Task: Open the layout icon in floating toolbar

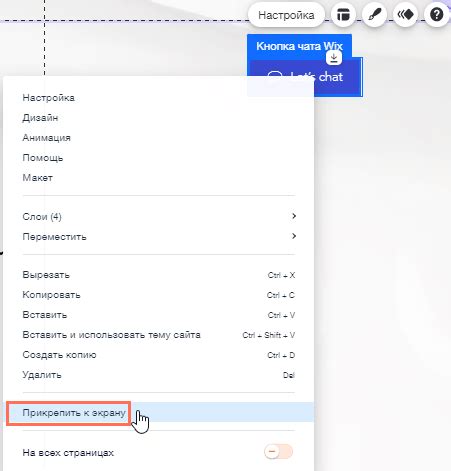Action: 343,15
